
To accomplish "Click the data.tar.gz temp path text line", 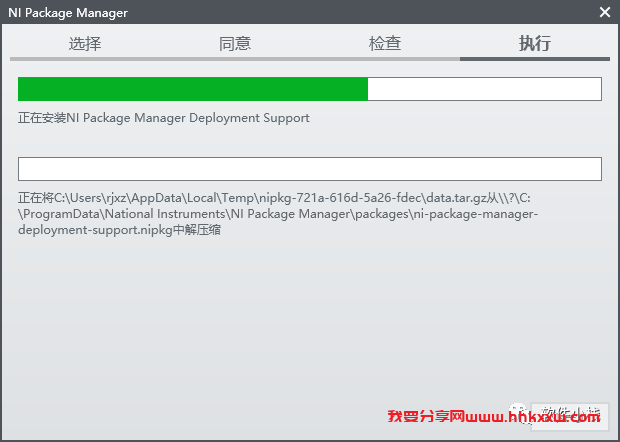I will (x=274, y=198).
